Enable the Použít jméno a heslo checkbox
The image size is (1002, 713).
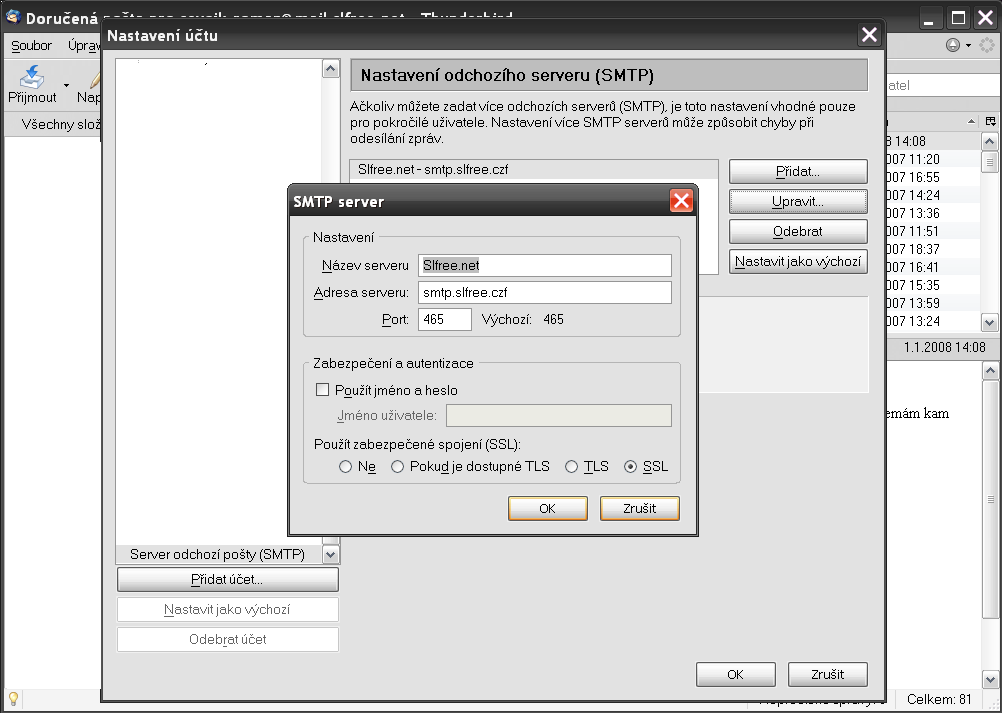click(322, 390)
